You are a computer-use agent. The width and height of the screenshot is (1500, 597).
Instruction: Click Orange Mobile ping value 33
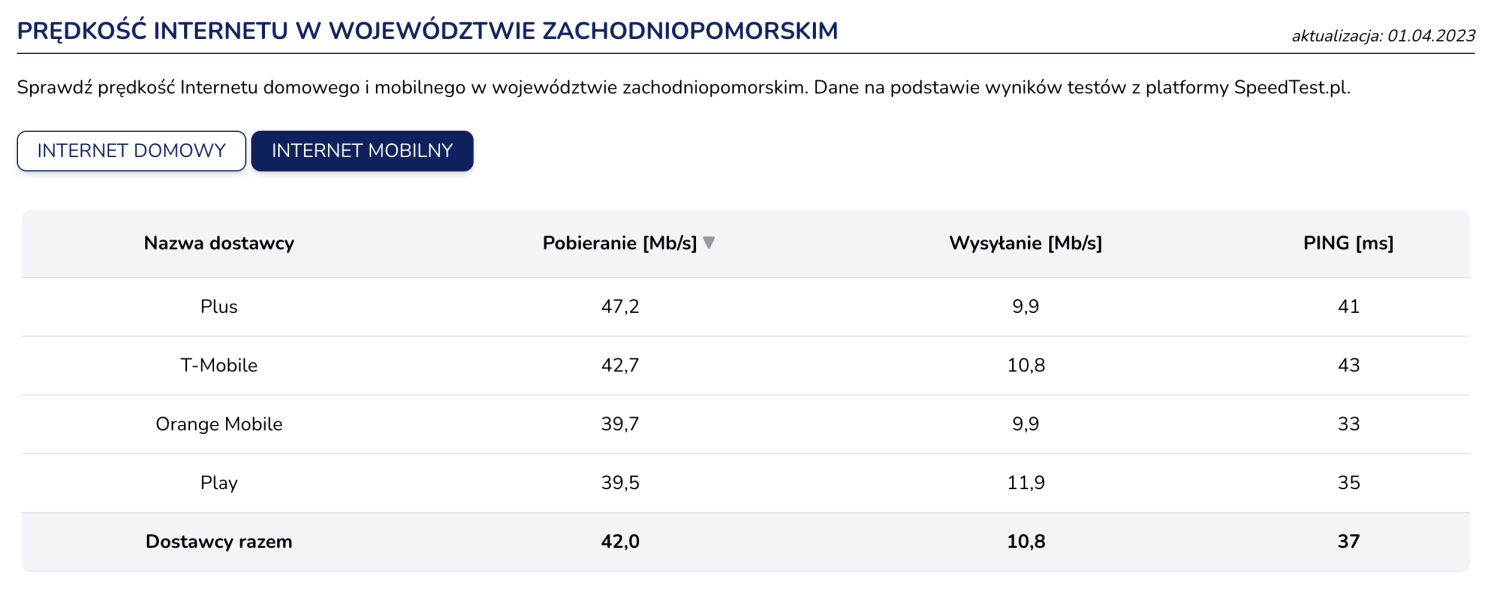point(1348,424)
